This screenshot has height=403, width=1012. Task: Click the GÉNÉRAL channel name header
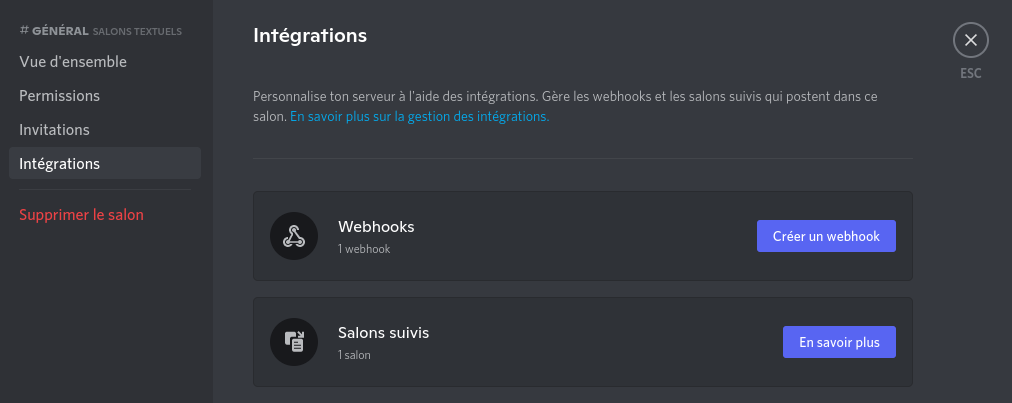[x=60, y=30]
